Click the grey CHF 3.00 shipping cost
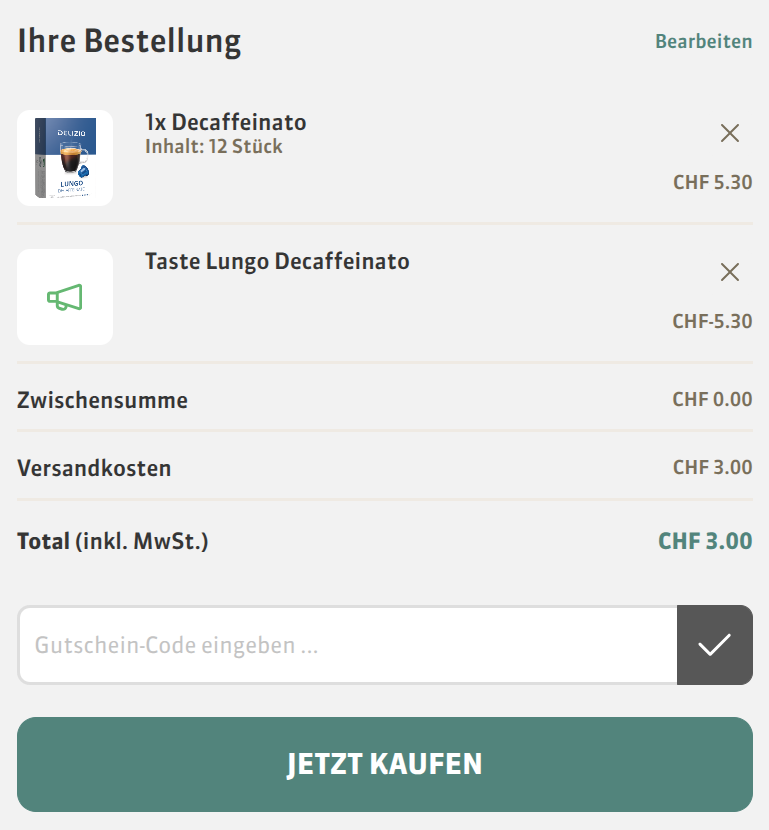 pyautogui.click(x=712, y=467)
